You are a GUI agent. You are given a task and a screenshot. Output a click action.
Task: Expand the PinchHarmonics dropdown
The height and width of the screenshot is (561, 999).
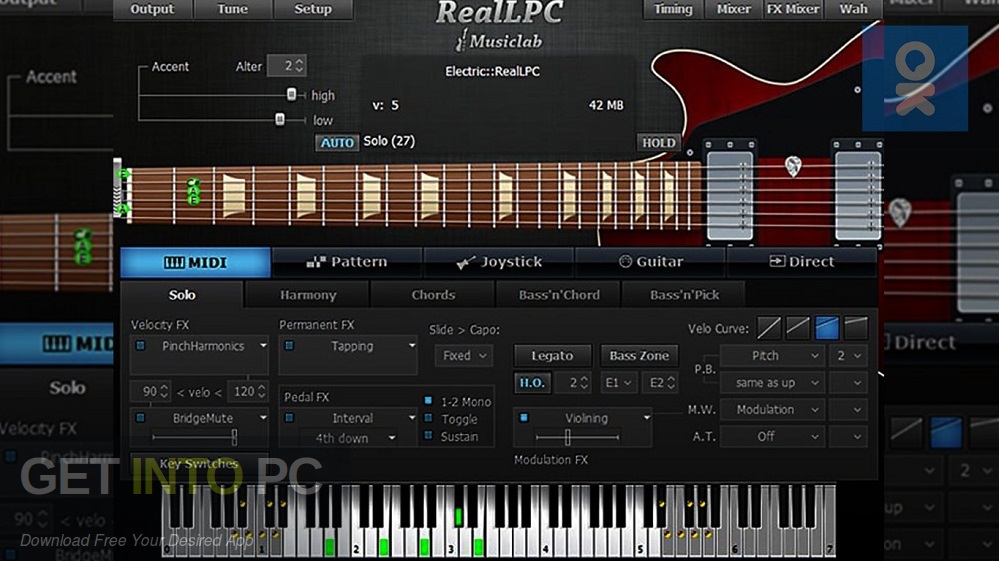(263, 346)
